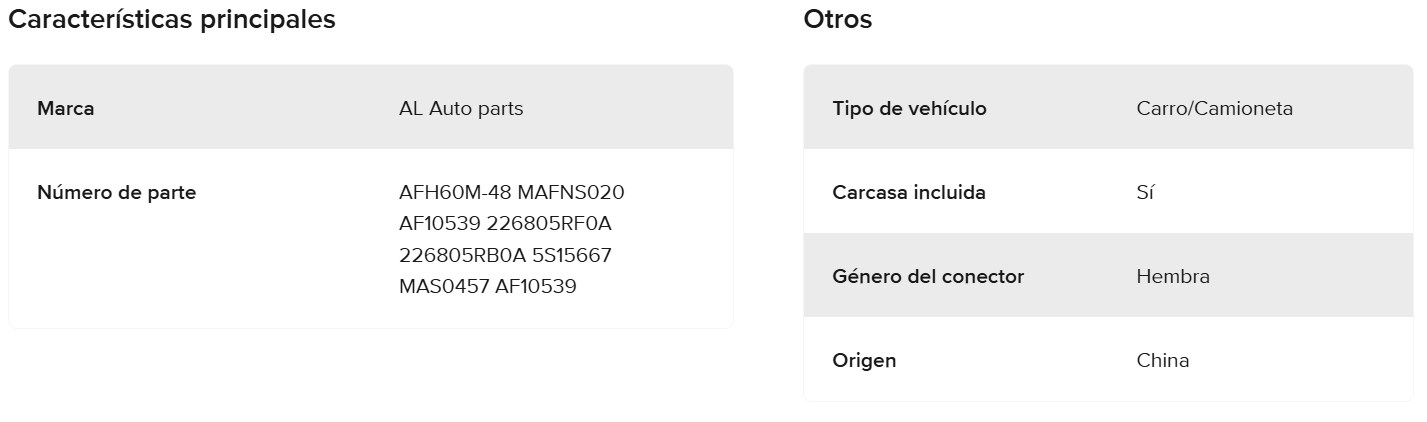The width and height of the screenshot is (1427, 422).
Task: Click part number MAS0457
Action: (444, 287)
